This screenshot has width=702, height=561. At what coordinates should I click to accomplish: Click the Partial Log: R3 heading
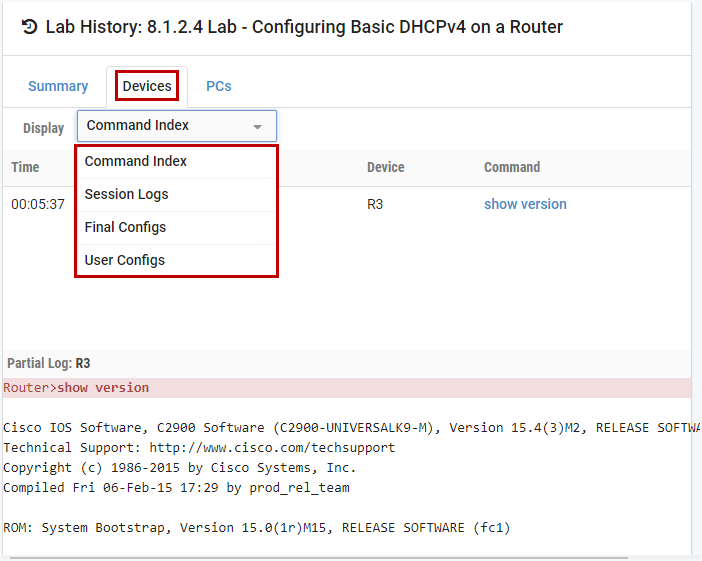(x=49, y=364)
